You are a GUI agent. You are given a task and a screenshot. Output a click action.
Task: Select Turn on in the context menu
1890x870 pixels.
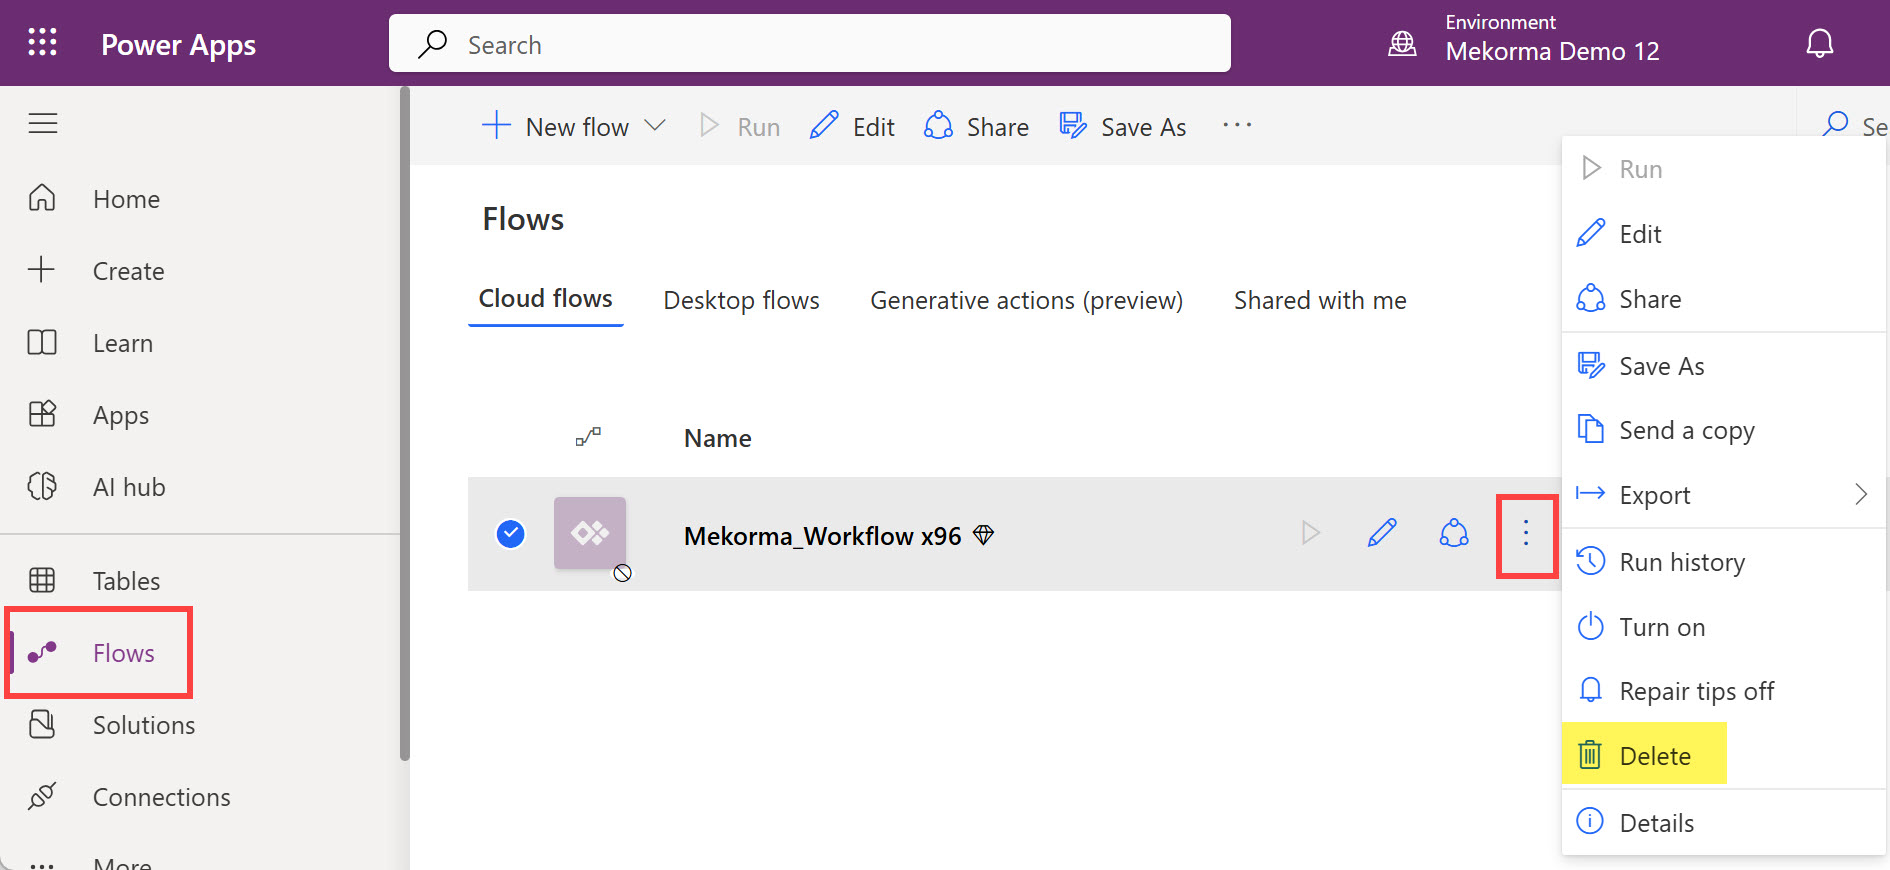(1662, 627)
